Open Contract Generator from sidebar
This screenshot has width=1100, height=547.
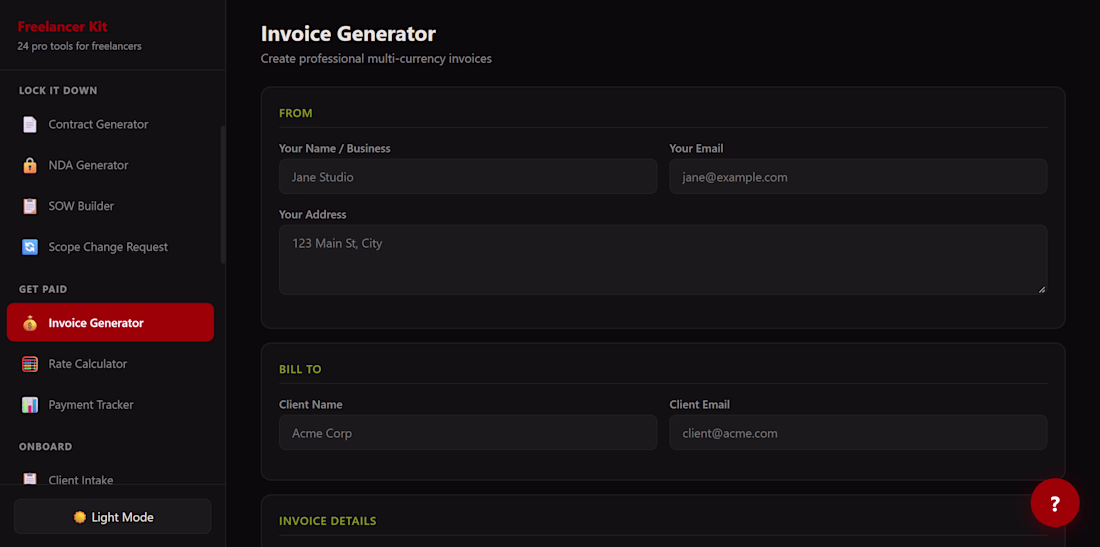(x=110, y=124)
